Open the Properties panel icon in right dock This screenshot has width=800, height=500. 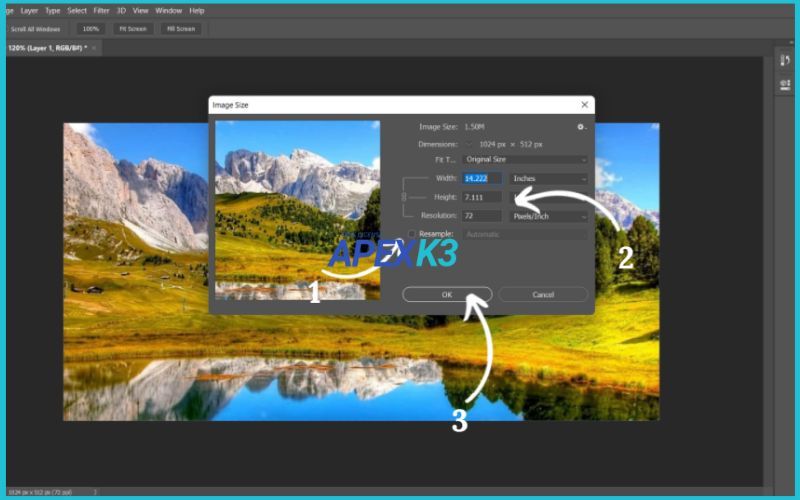click(x=785, y=82)
